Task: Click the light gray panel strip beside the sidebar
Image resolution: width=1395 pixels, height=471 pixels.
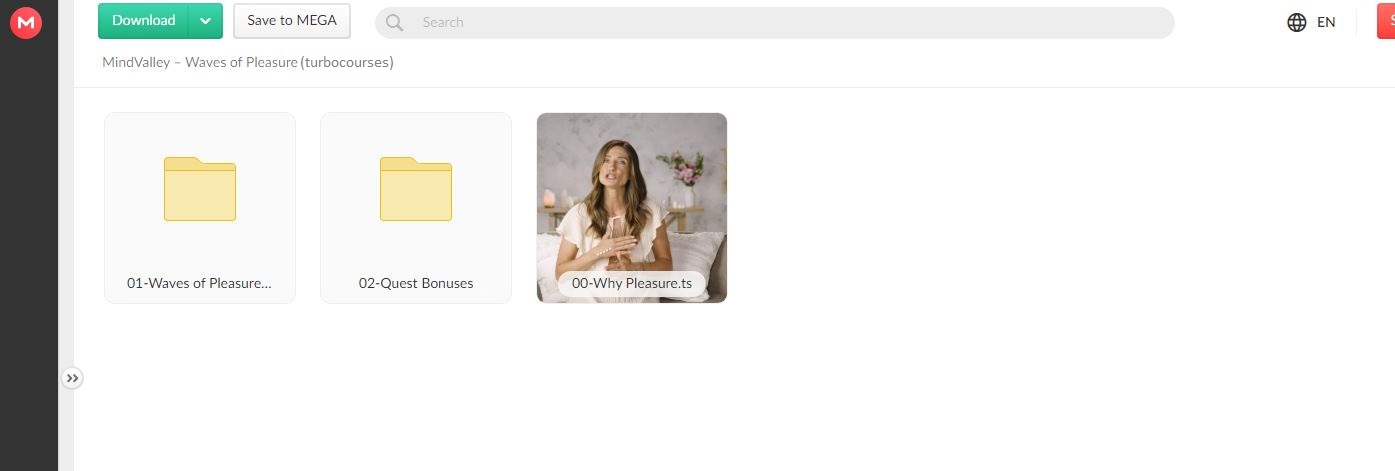Action: coord(66,200)
